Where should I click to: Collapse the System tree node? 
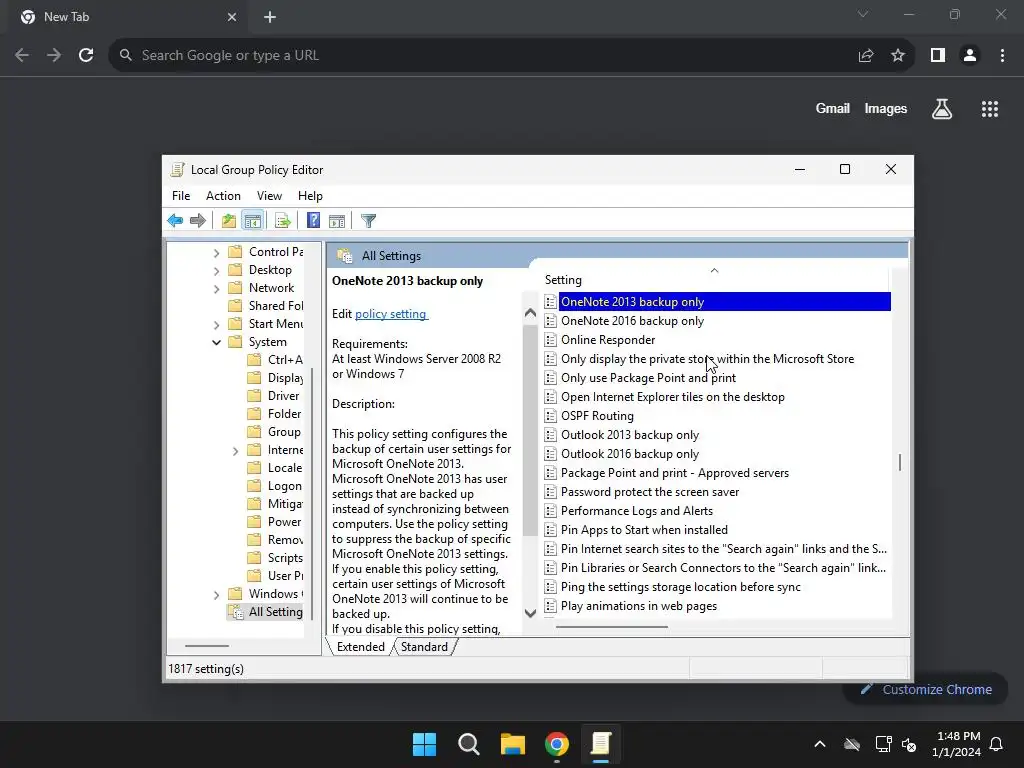pyautogui.click(x=217, y=342)
